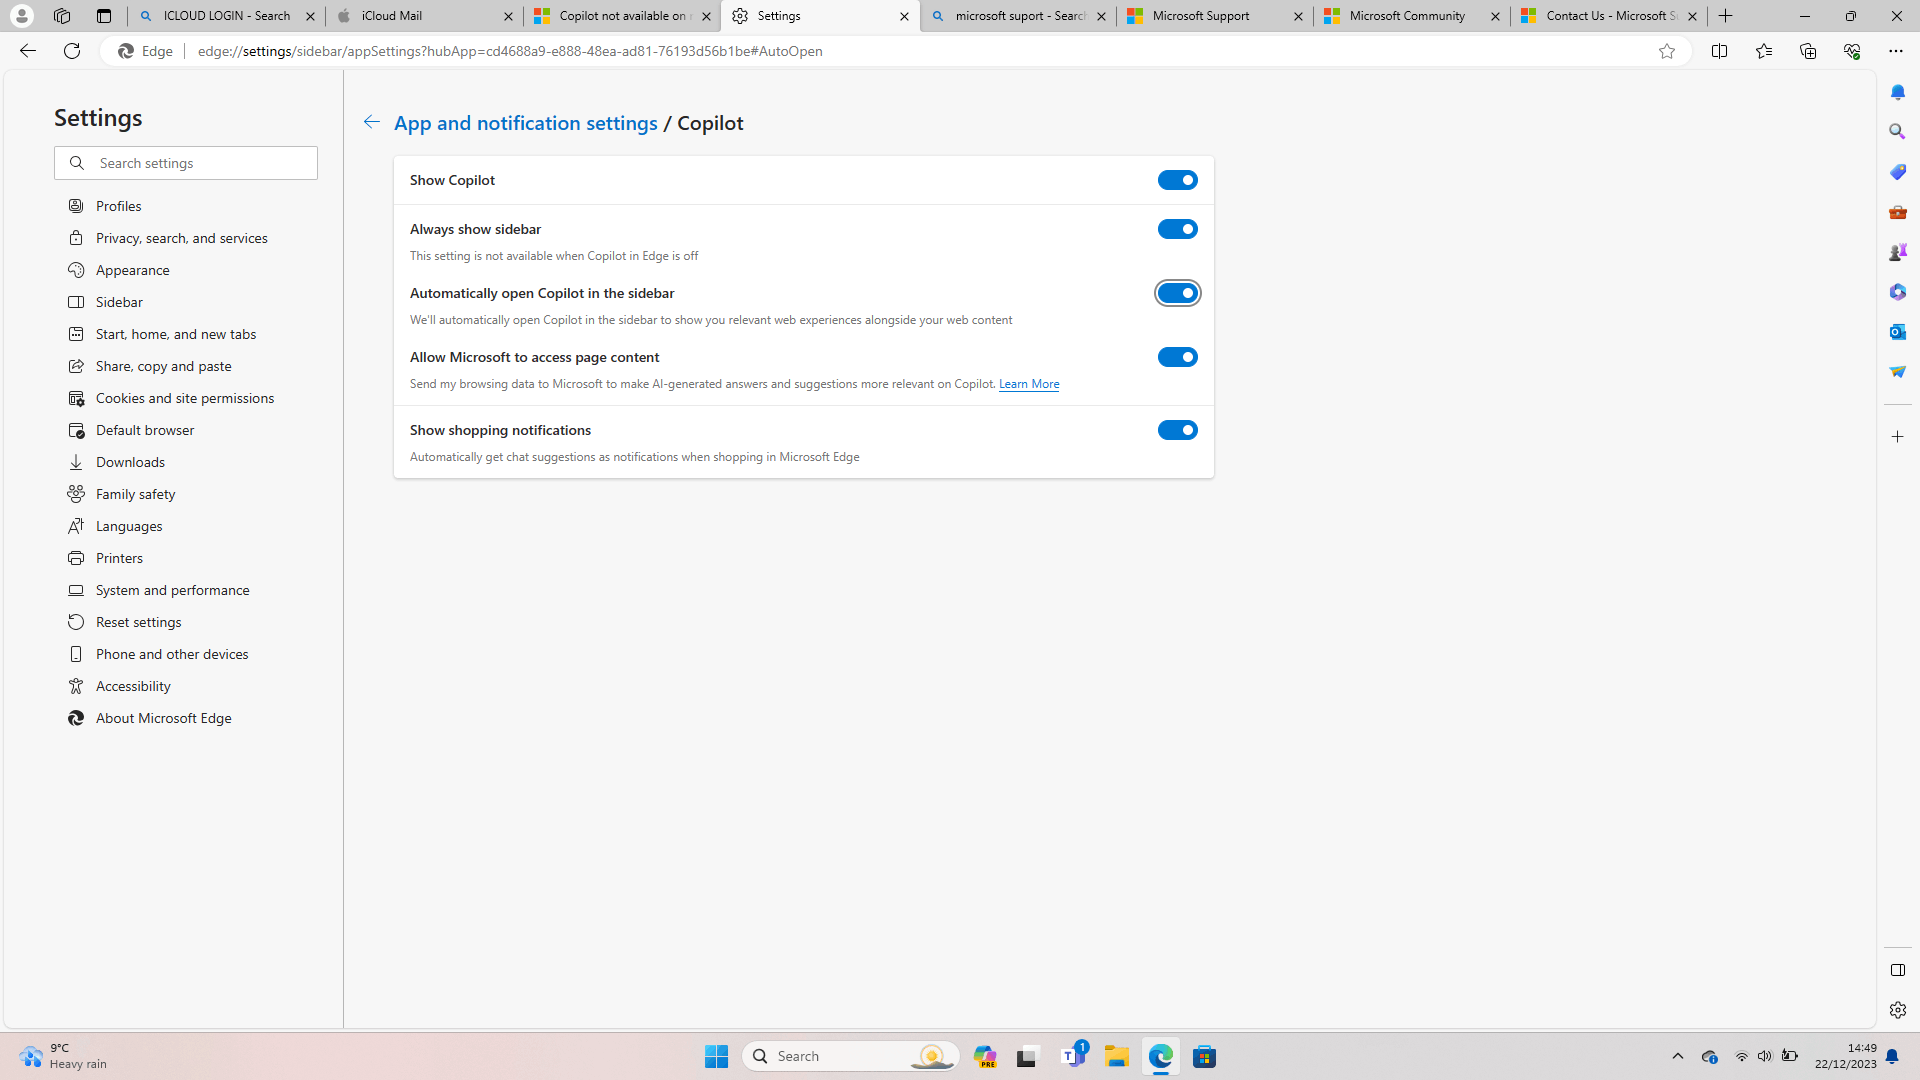Toggle Always show sidebar switch
This screenshot has width=1920, height=1080.
(x=1177, y=229)
